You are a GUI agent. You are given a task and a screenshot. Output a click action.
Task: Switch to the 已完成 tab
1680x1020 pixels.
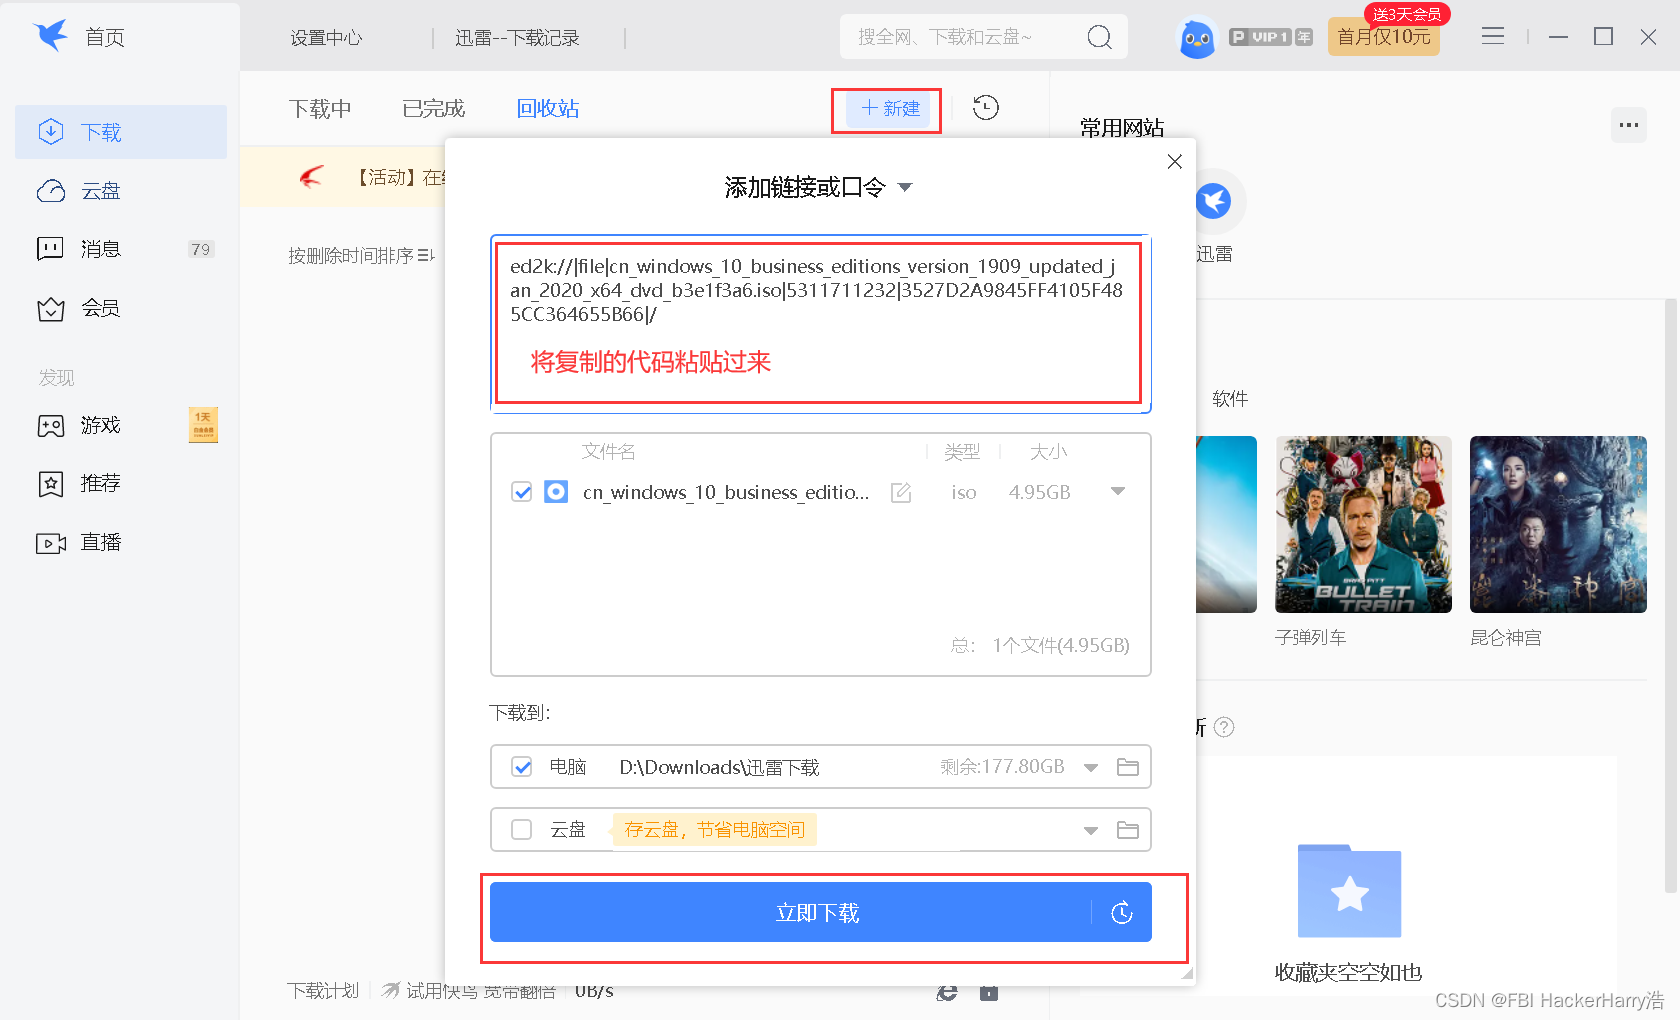(x=434, y=108)
